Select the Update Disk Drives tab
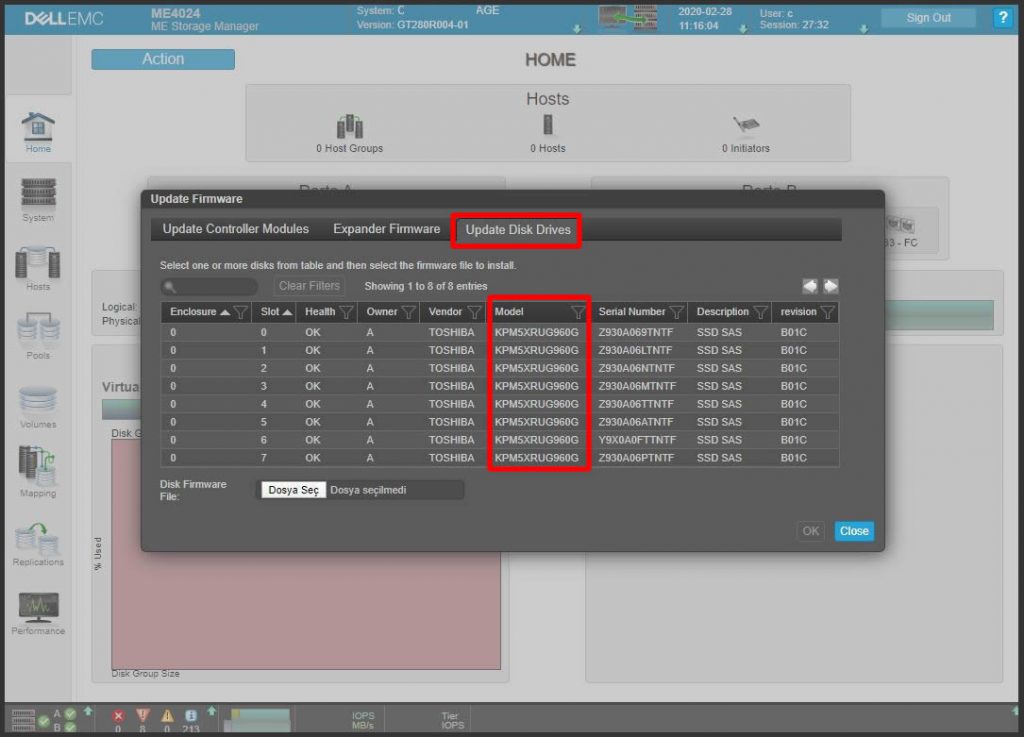1024x737 pixels. tap(517, 230)
